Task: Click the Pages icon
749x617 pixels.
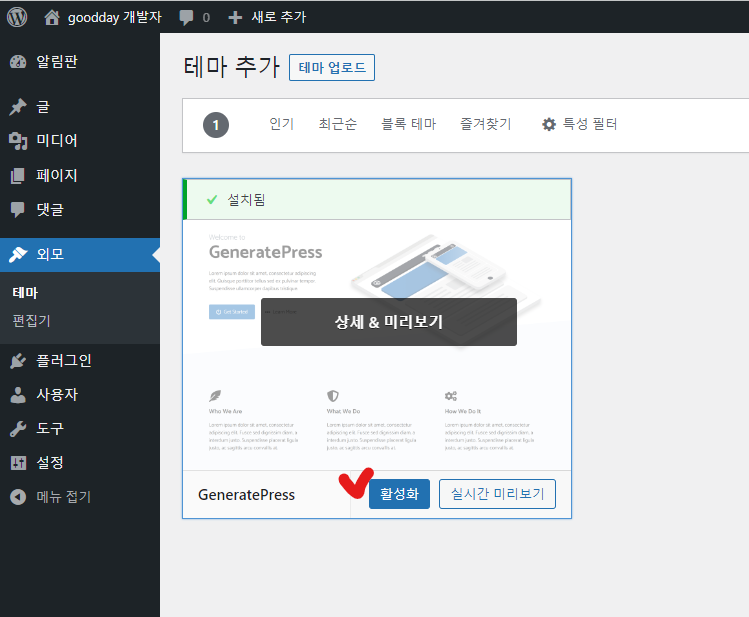Action: tap(18, 175)
